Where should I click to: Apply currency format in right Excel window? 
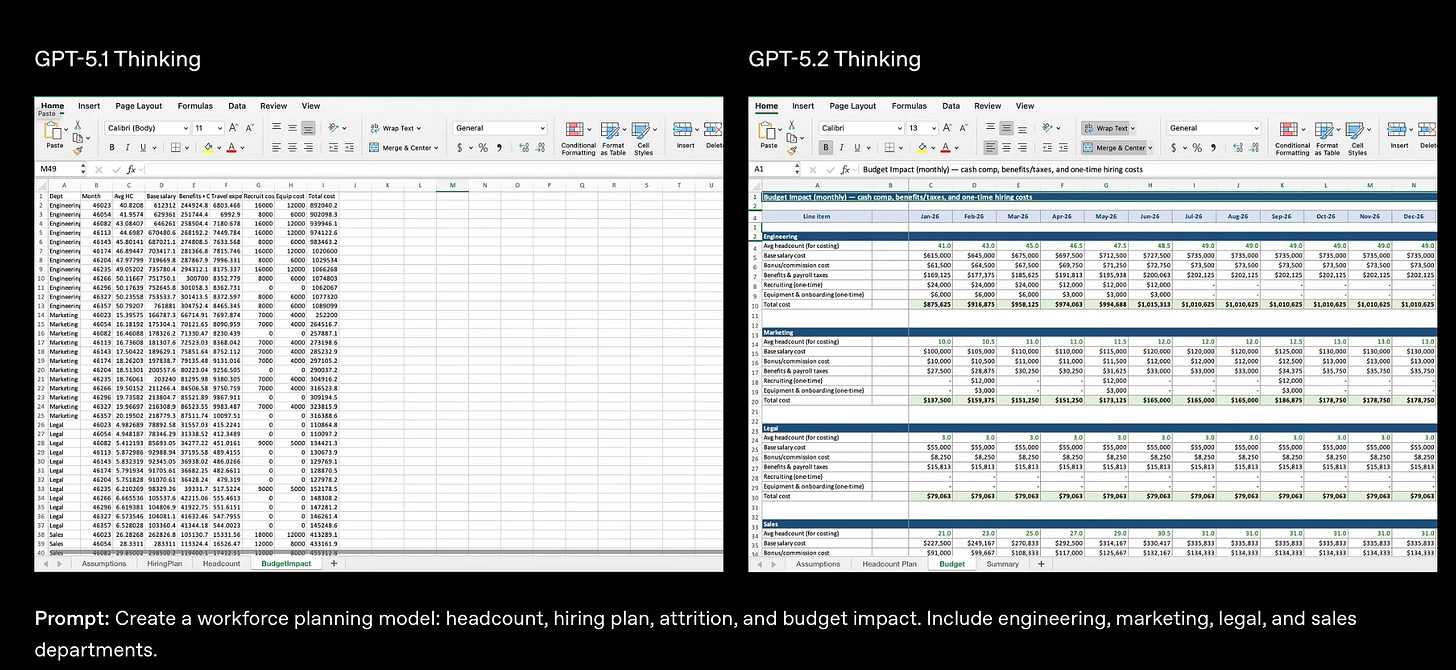click(x=1173, y=148)
